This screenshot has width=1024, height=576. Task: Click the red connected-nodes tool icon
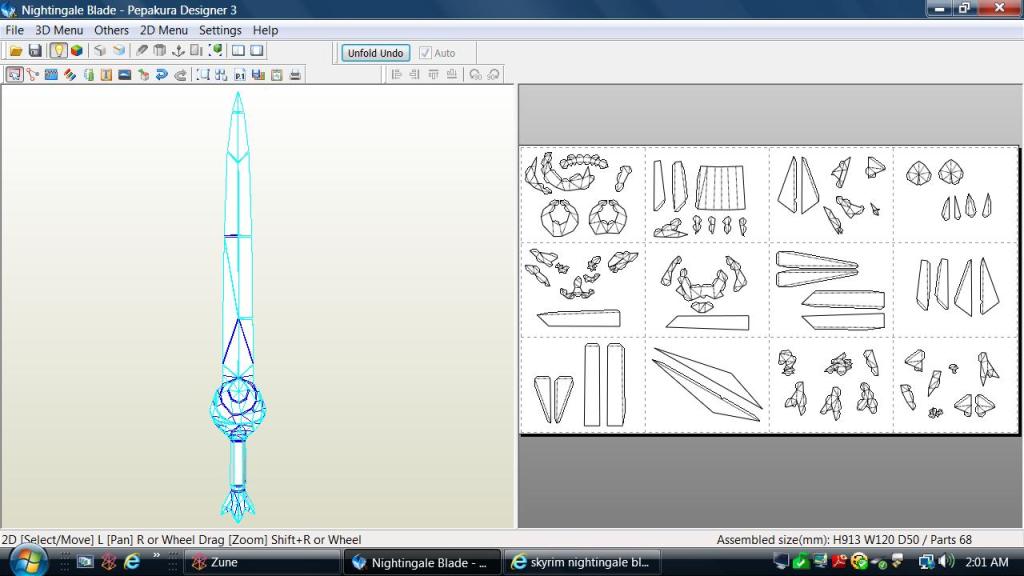pyautogui.click(x=33, y=75)
